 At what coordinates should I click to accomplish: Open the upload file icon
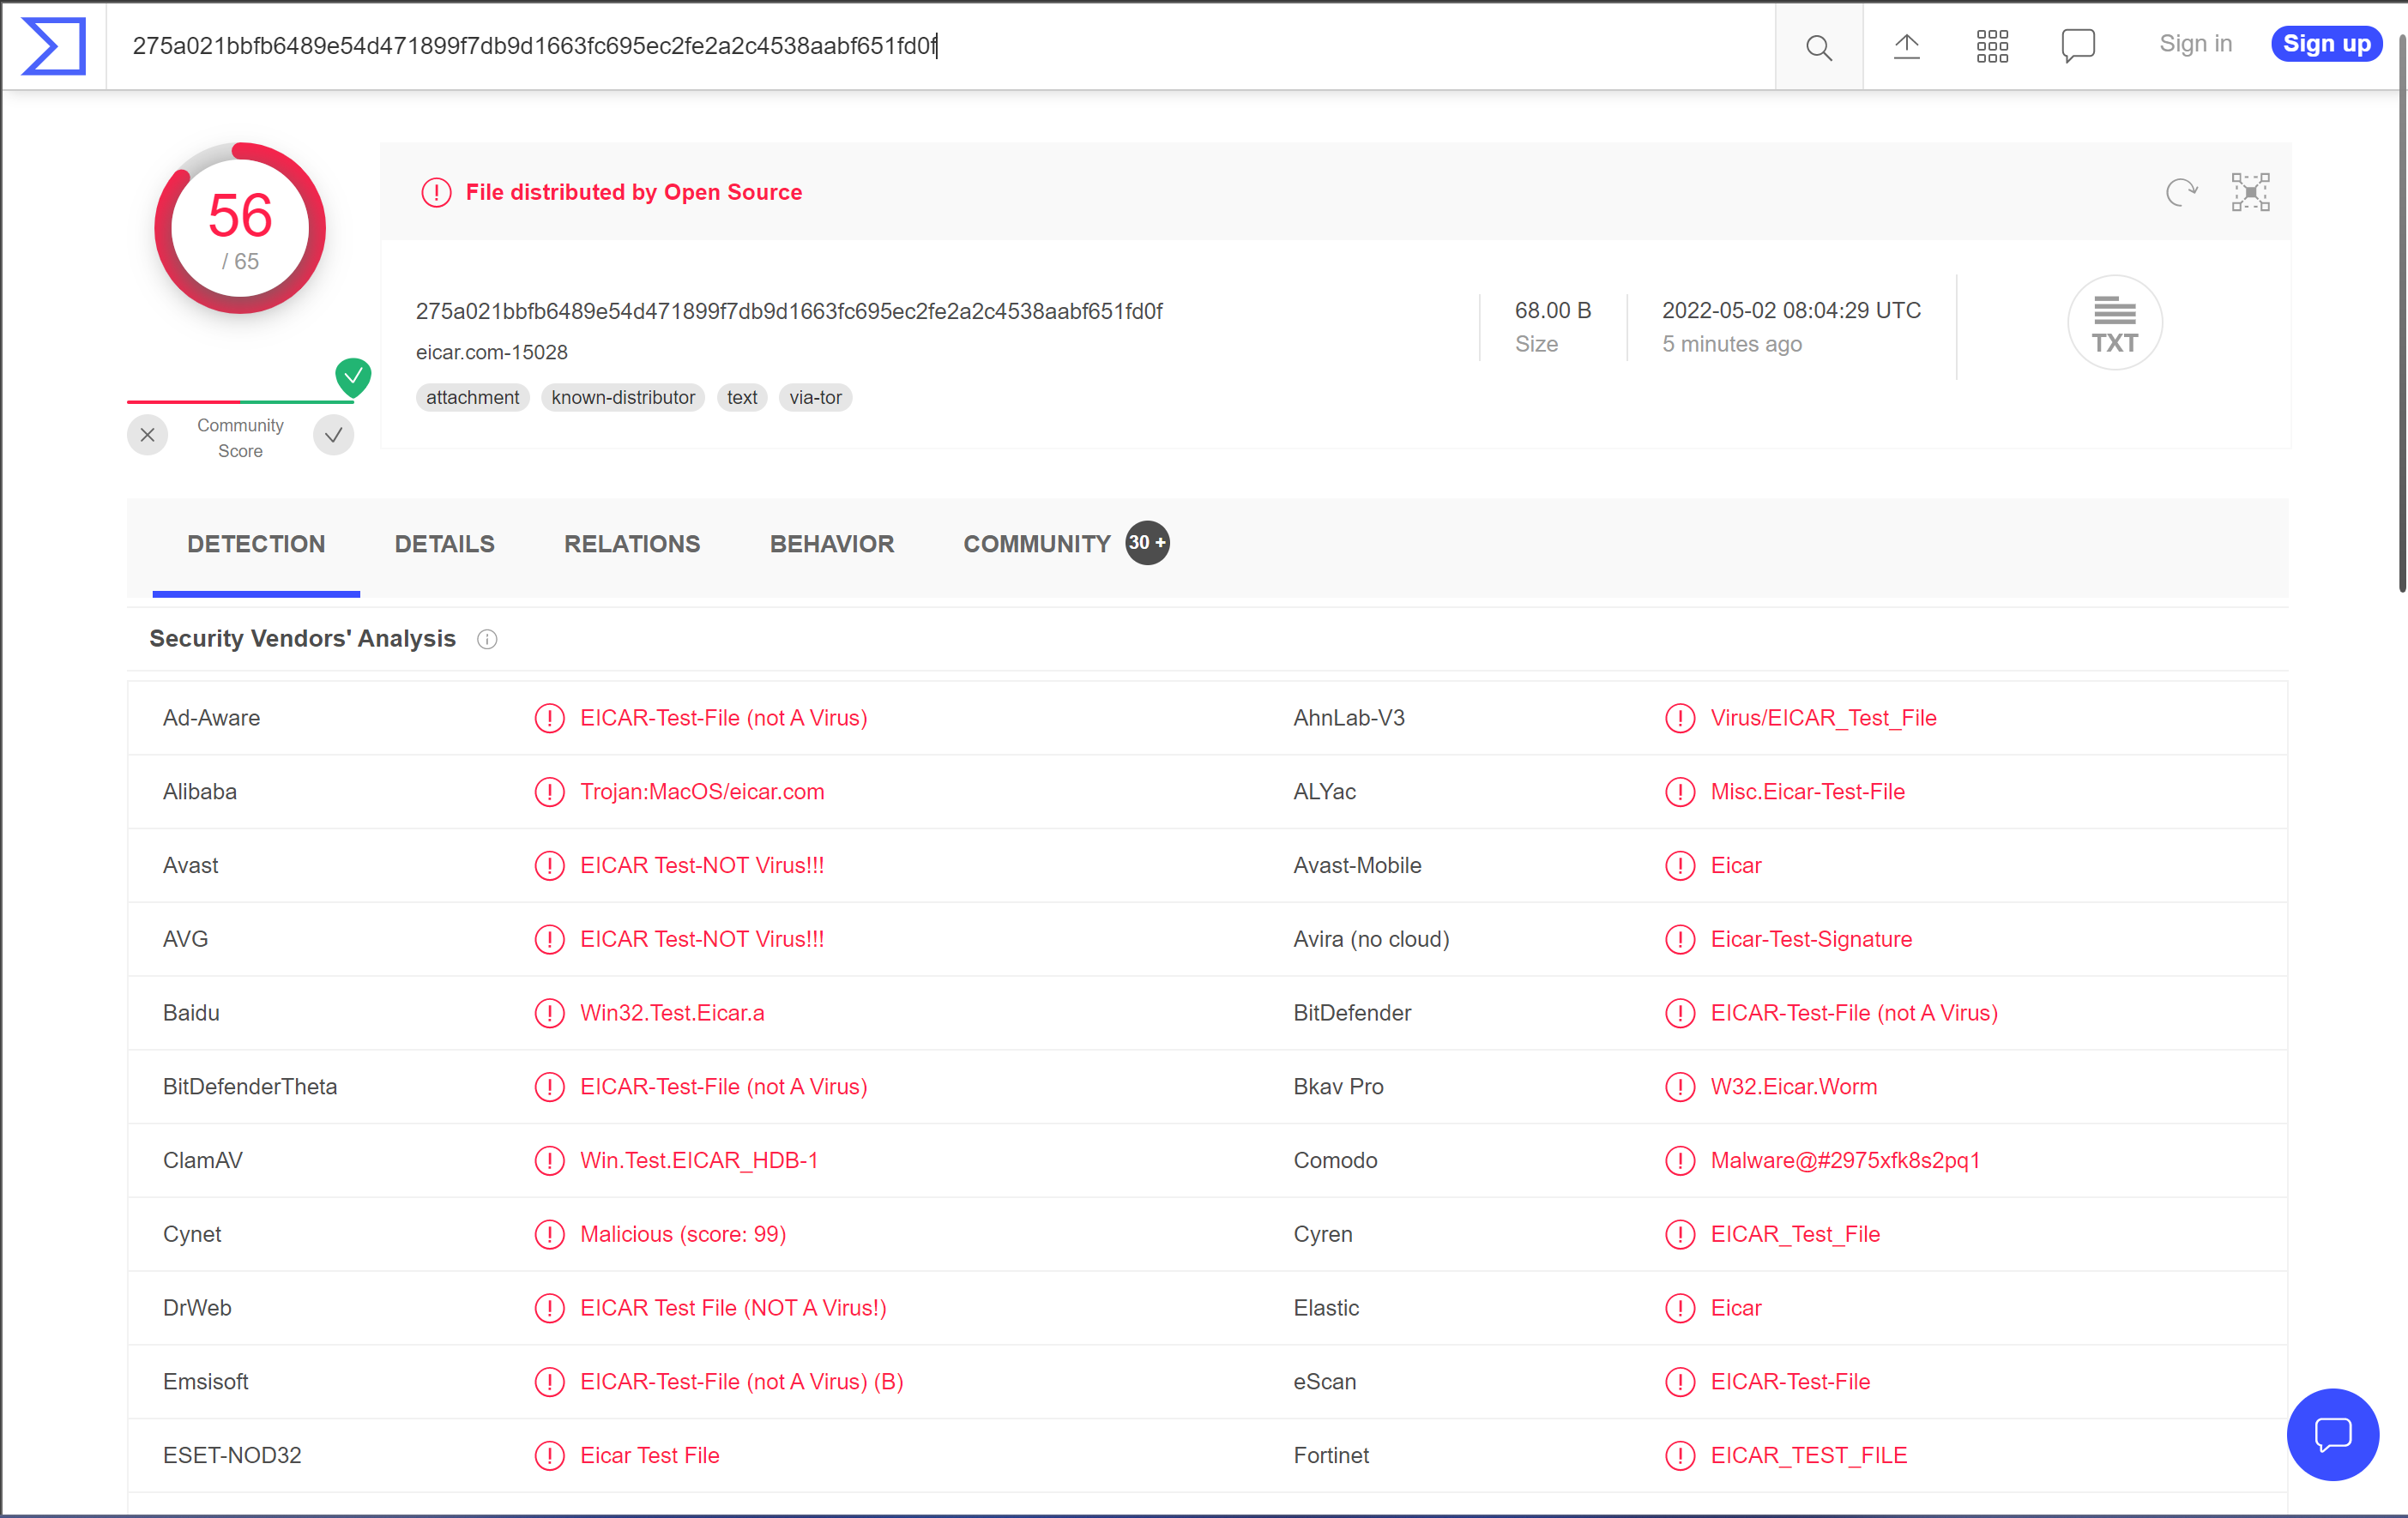[x=1906, y=46]
